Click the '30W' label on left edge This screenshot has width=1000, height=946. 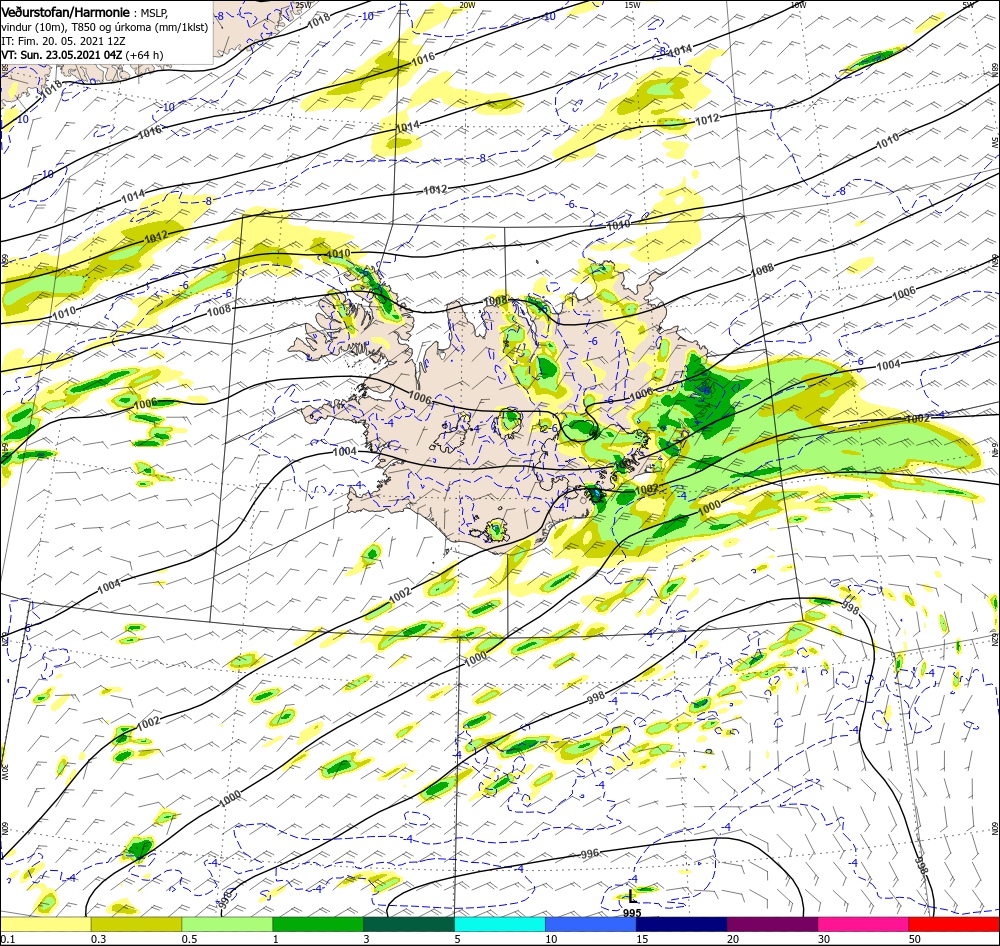click(4, 771)
